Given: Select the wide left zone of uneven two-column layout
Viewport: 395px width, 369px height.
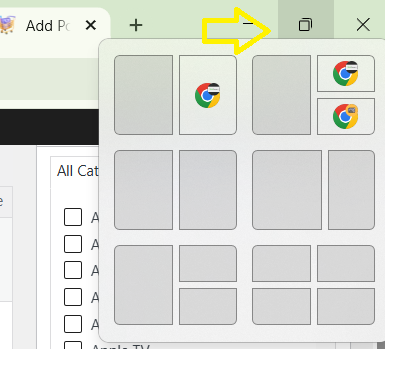Looking at the screenshot, I should point(287,190).
